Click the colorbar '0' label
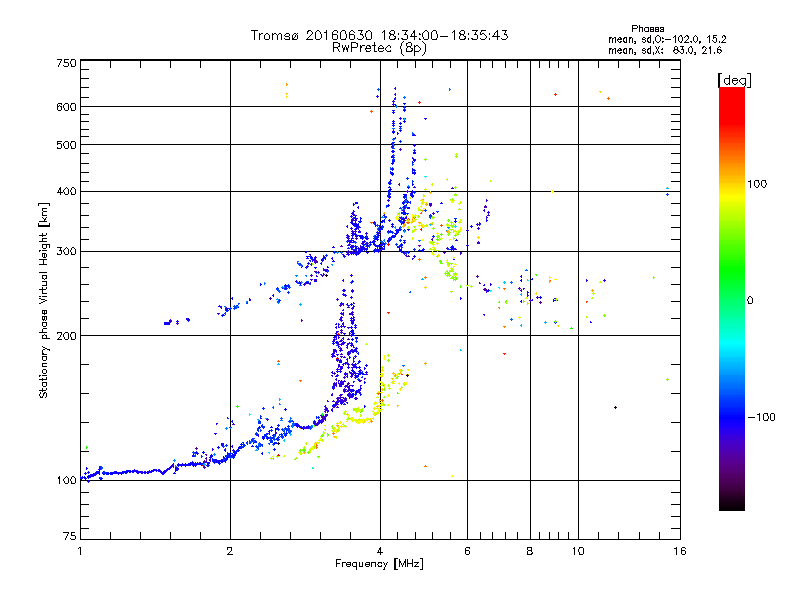Image resolution: width=800 pixels, height=600 pixels. point(750,301)
